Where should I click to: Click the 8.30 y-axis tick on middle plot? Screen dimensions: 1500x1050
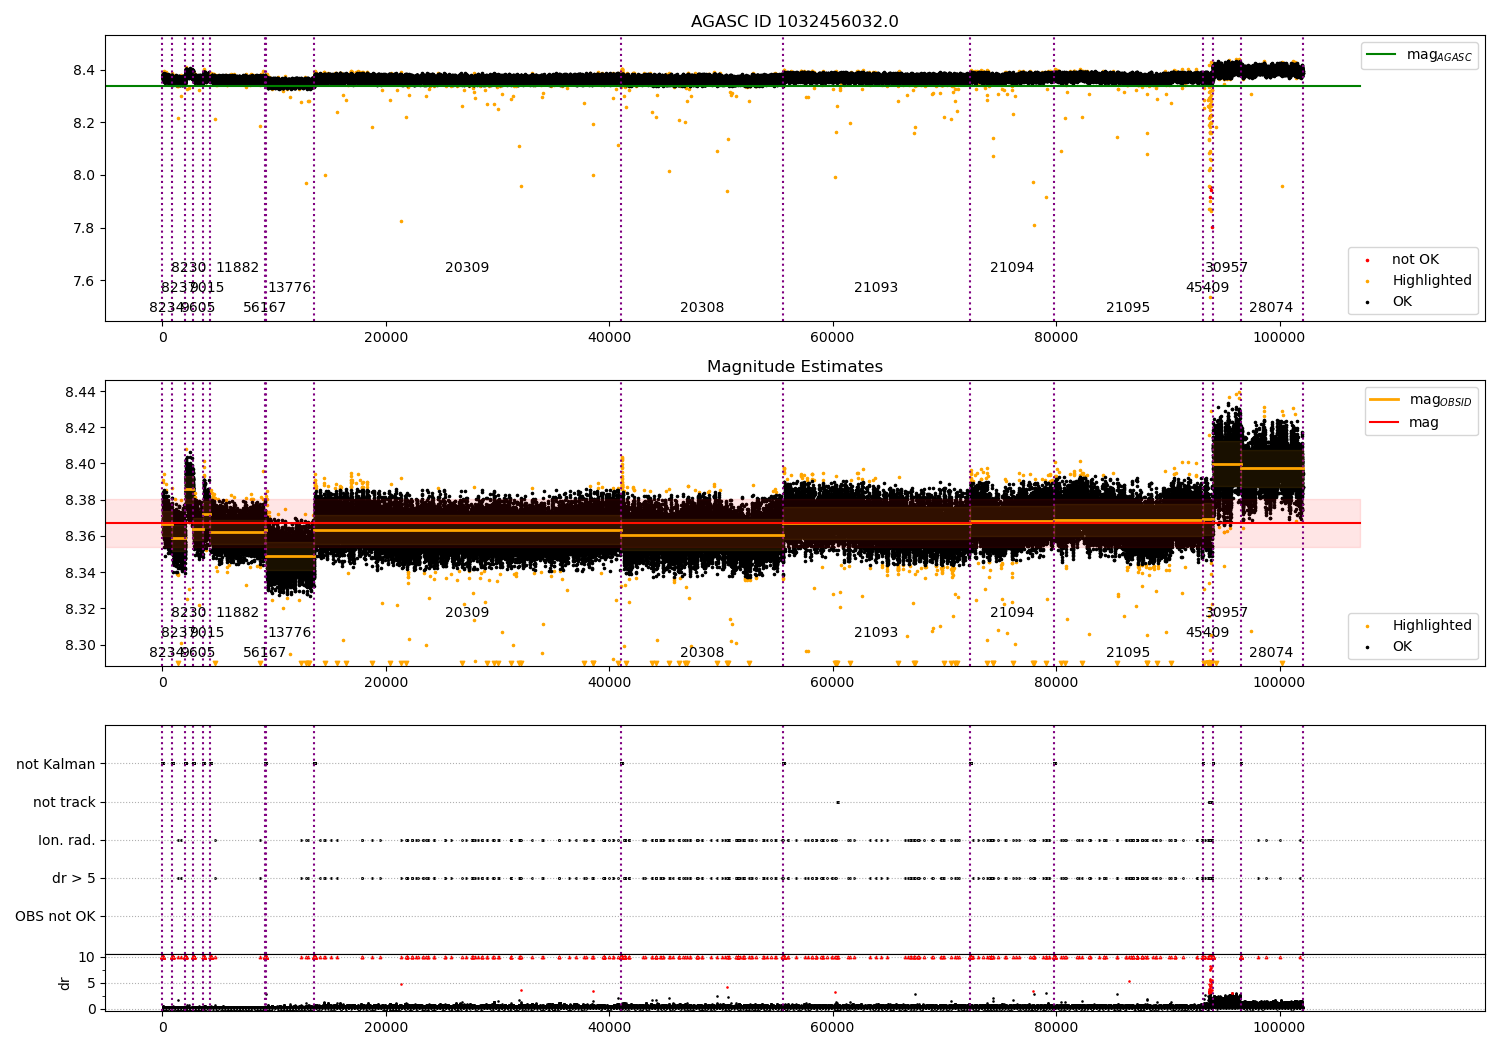(x=80, y=645)
